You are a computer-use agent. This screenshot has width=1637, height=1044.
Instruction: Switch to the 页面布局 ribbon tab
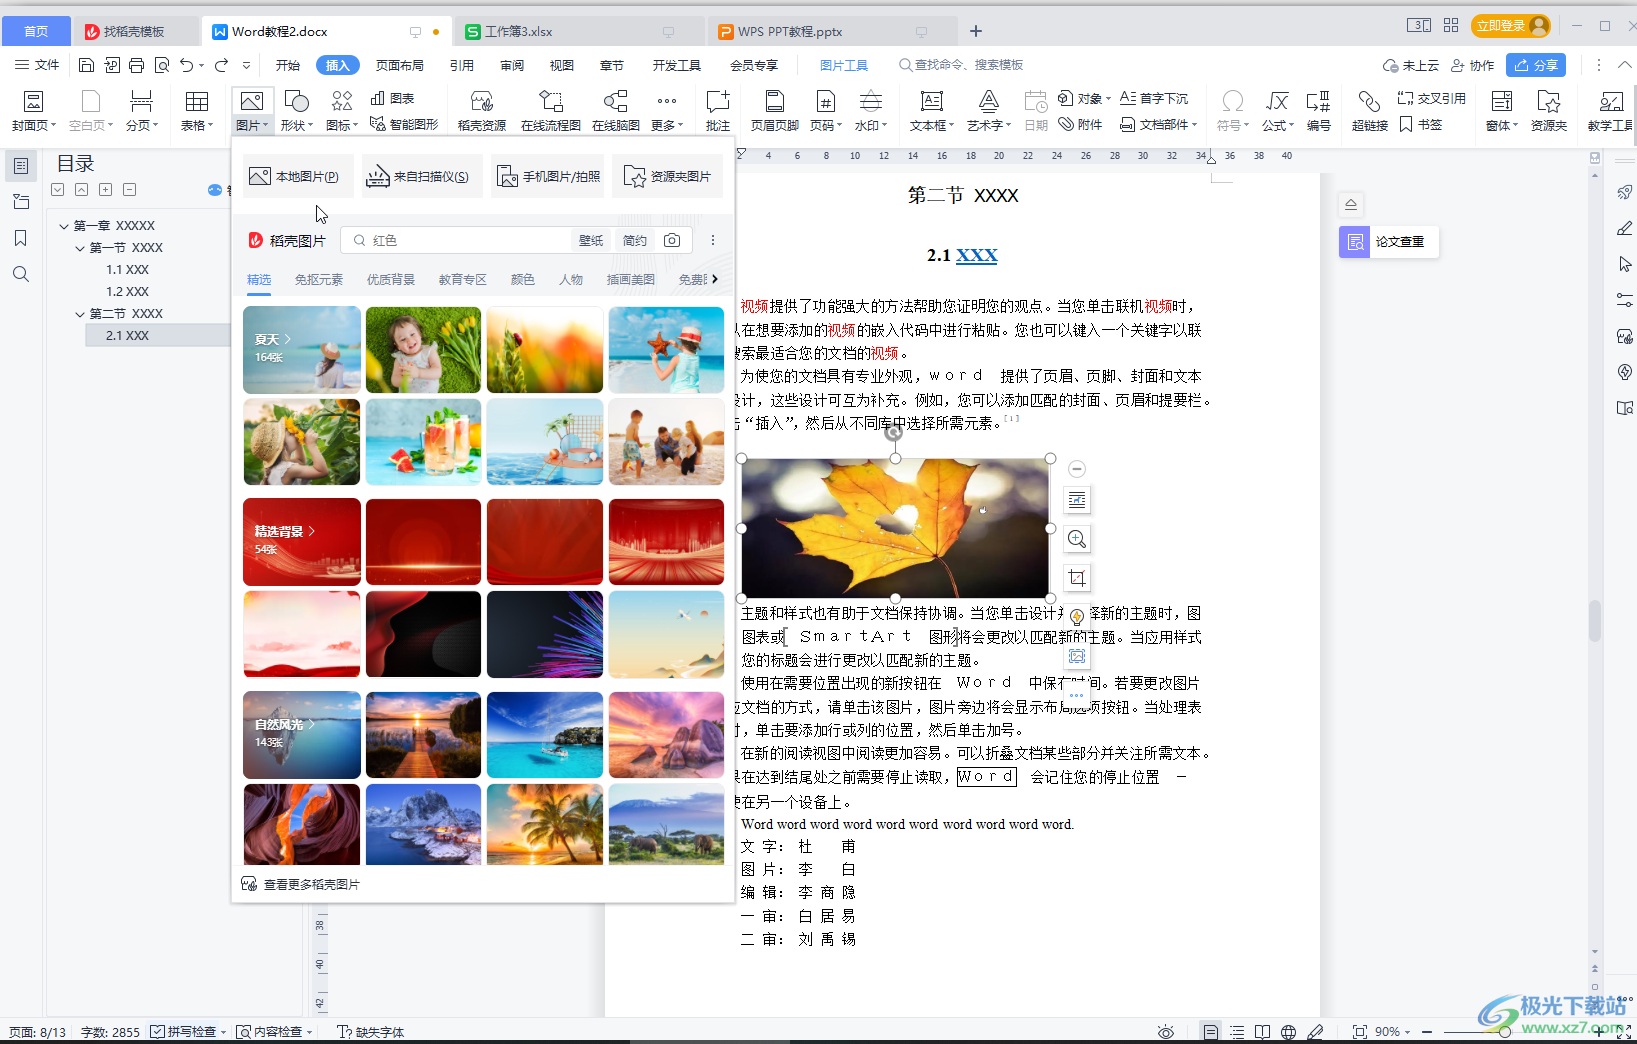point(401,65)
